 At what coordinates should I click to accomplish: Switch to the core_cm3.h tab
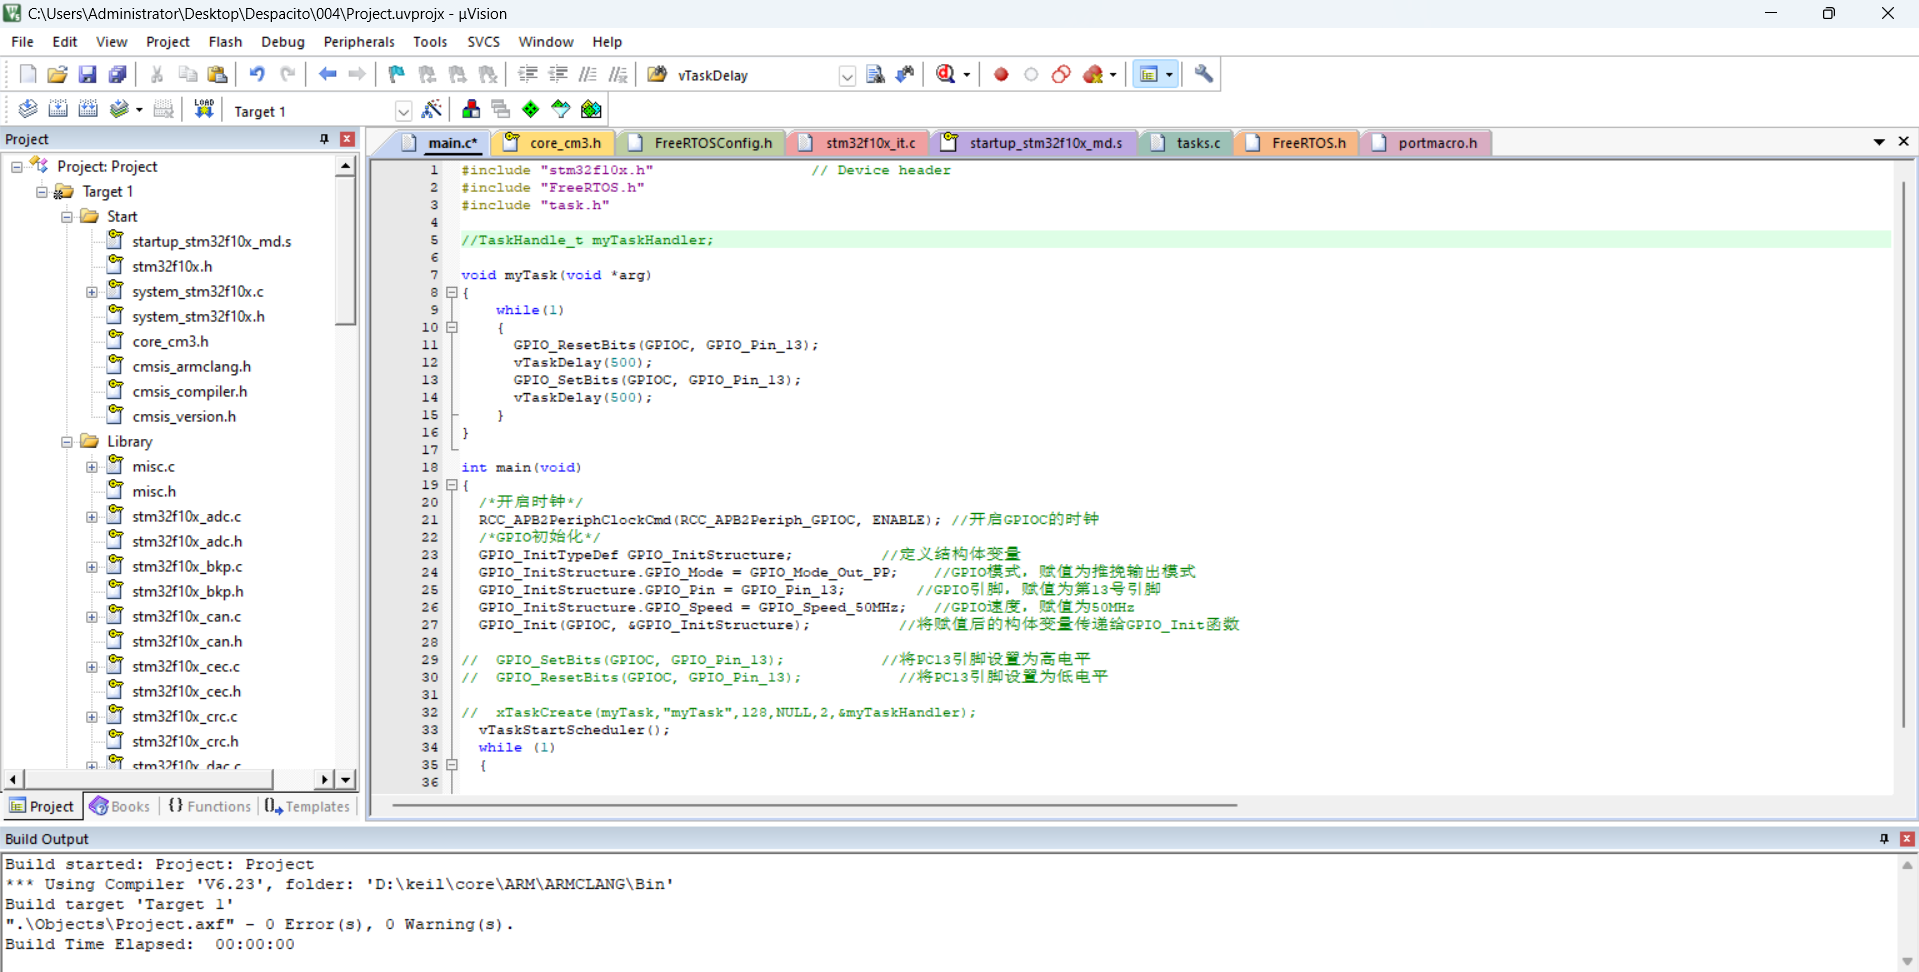click(554, 143)
